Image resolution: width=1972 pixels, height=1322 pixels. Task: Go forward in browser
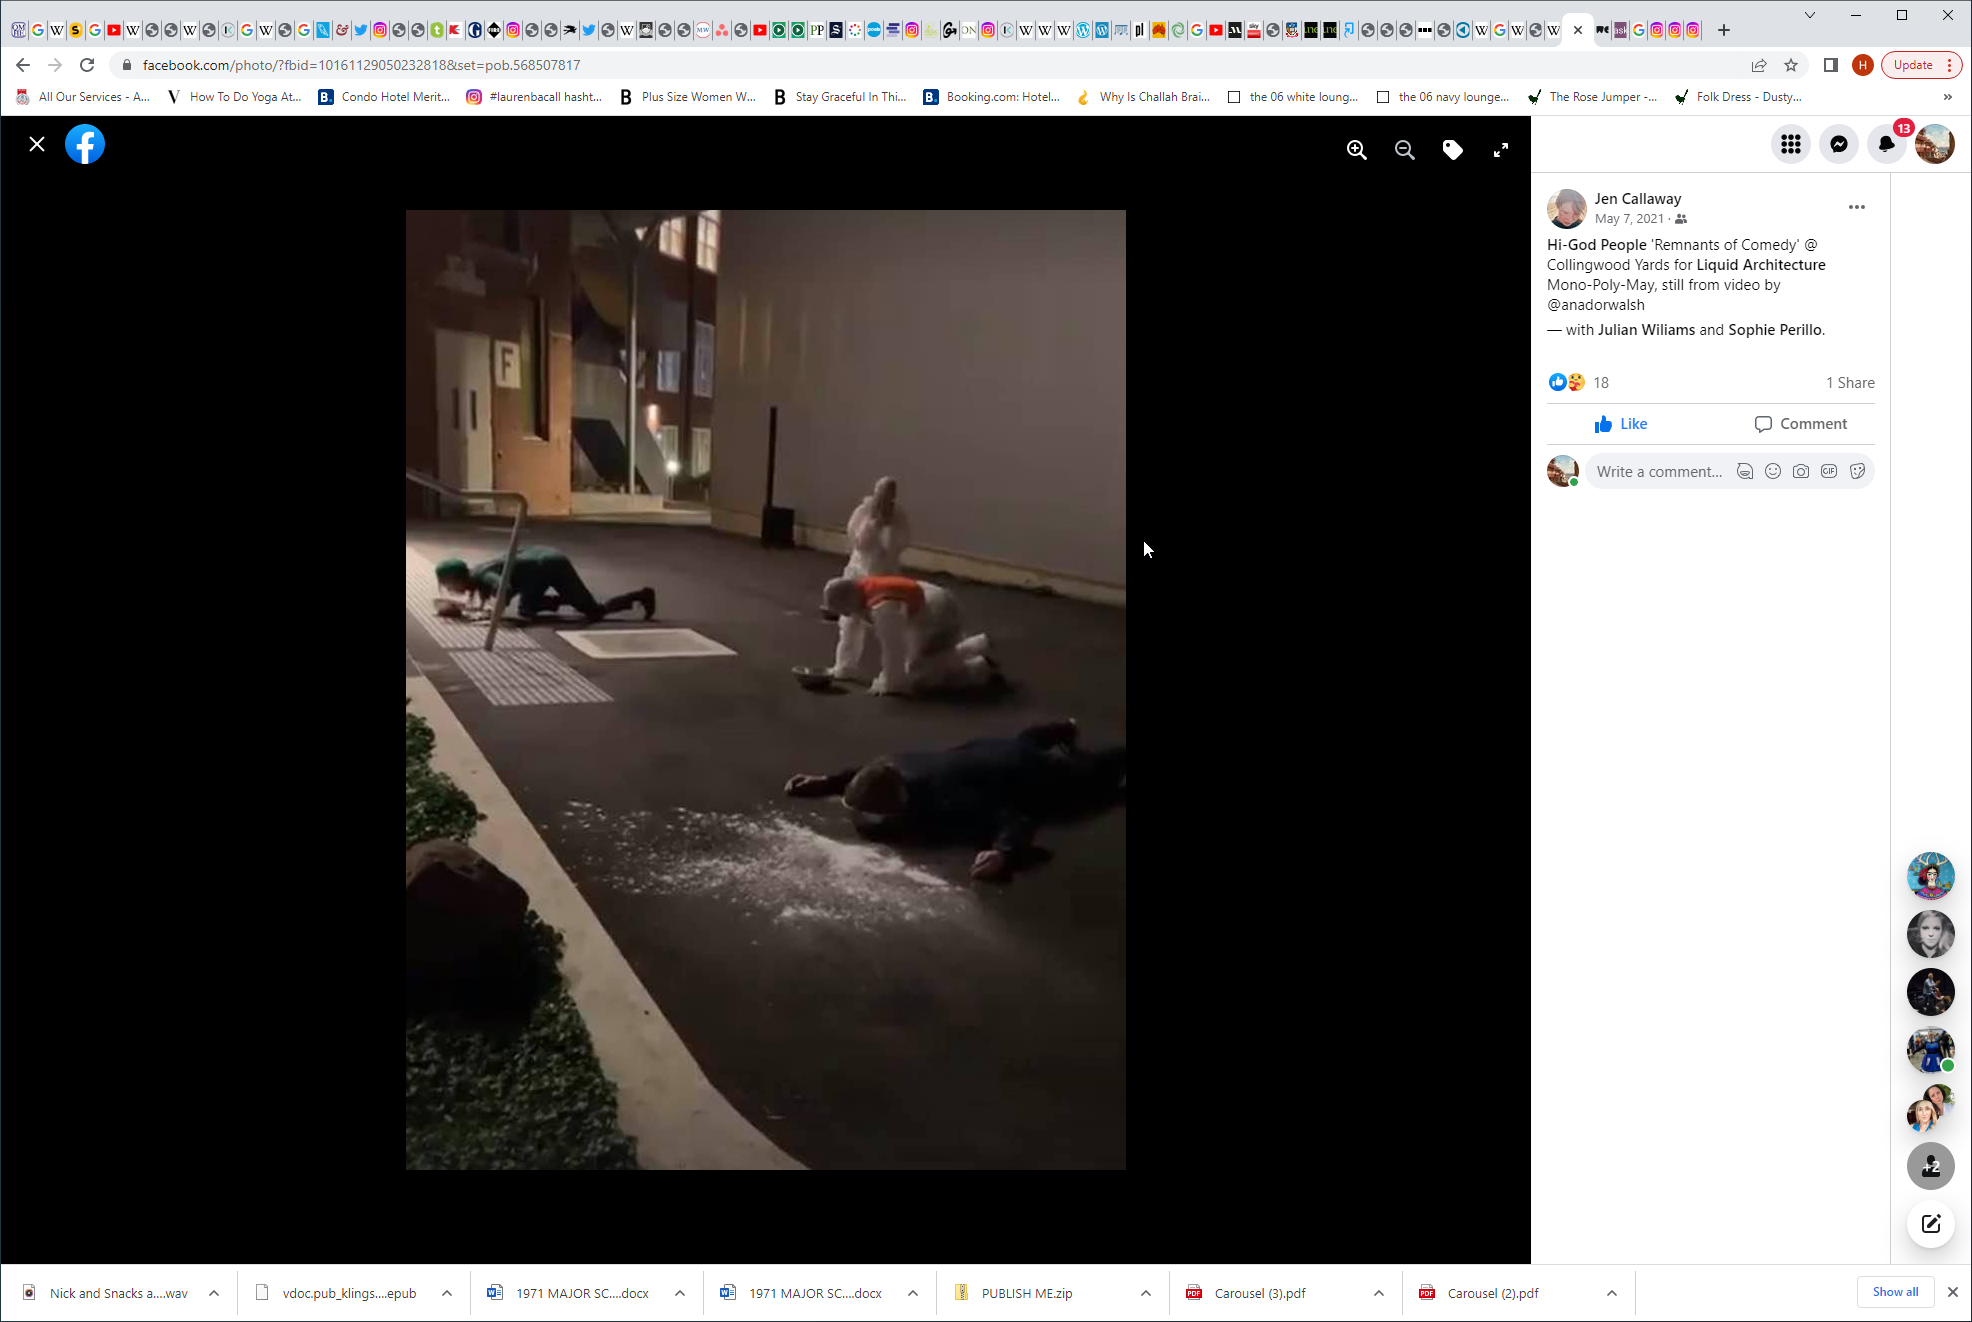[55, 65]
